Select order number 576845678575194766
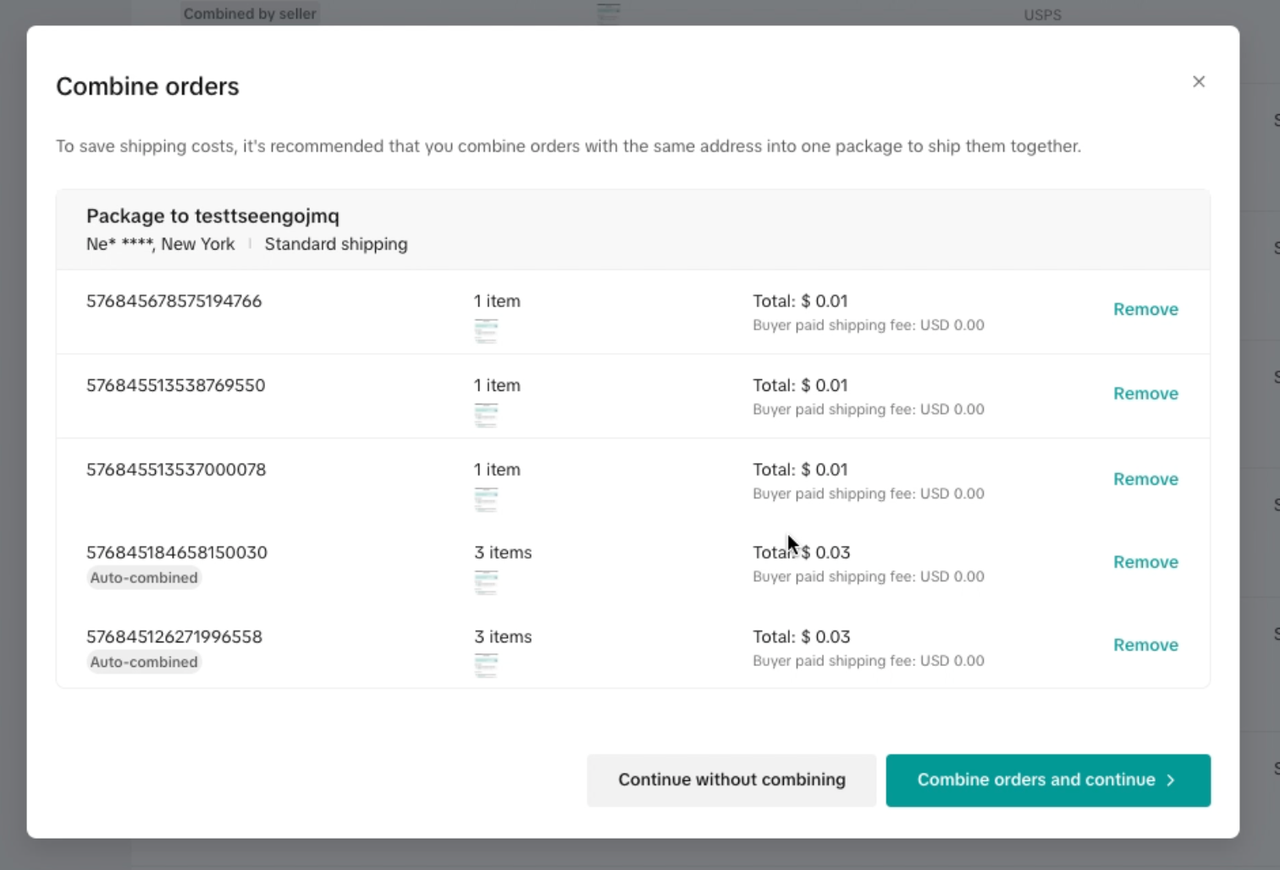 174,301
